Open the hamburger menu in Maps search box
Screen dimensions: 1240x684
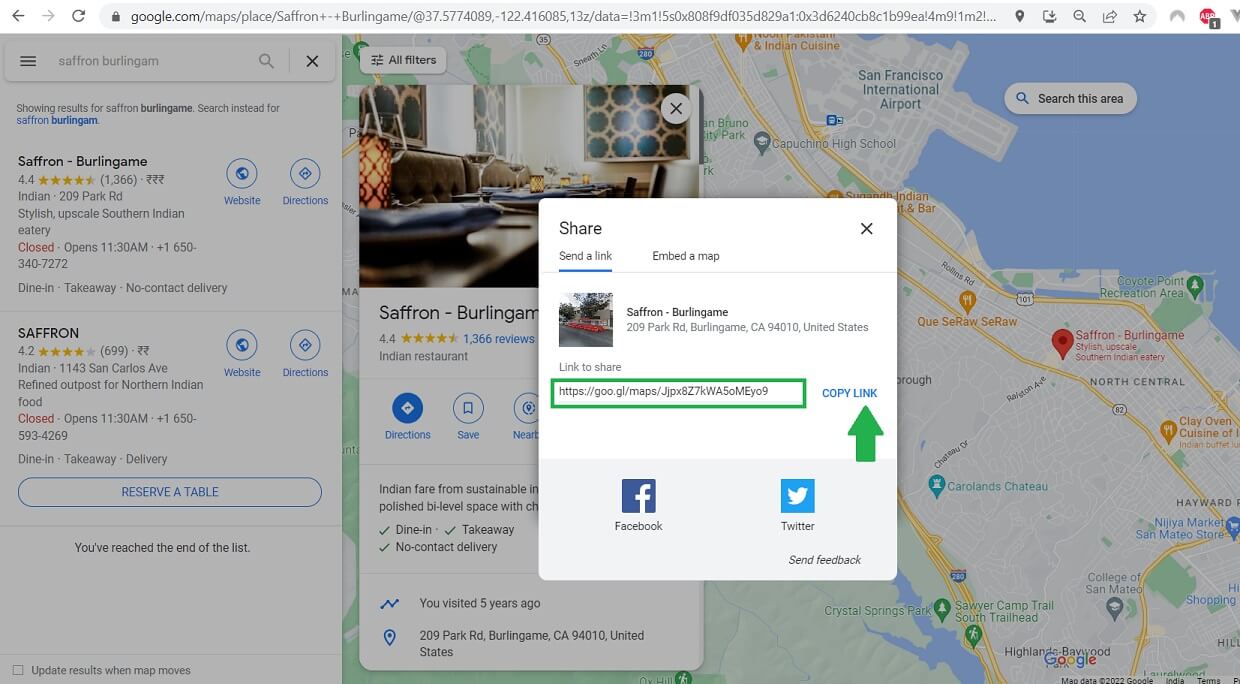(x=28, y=61)
